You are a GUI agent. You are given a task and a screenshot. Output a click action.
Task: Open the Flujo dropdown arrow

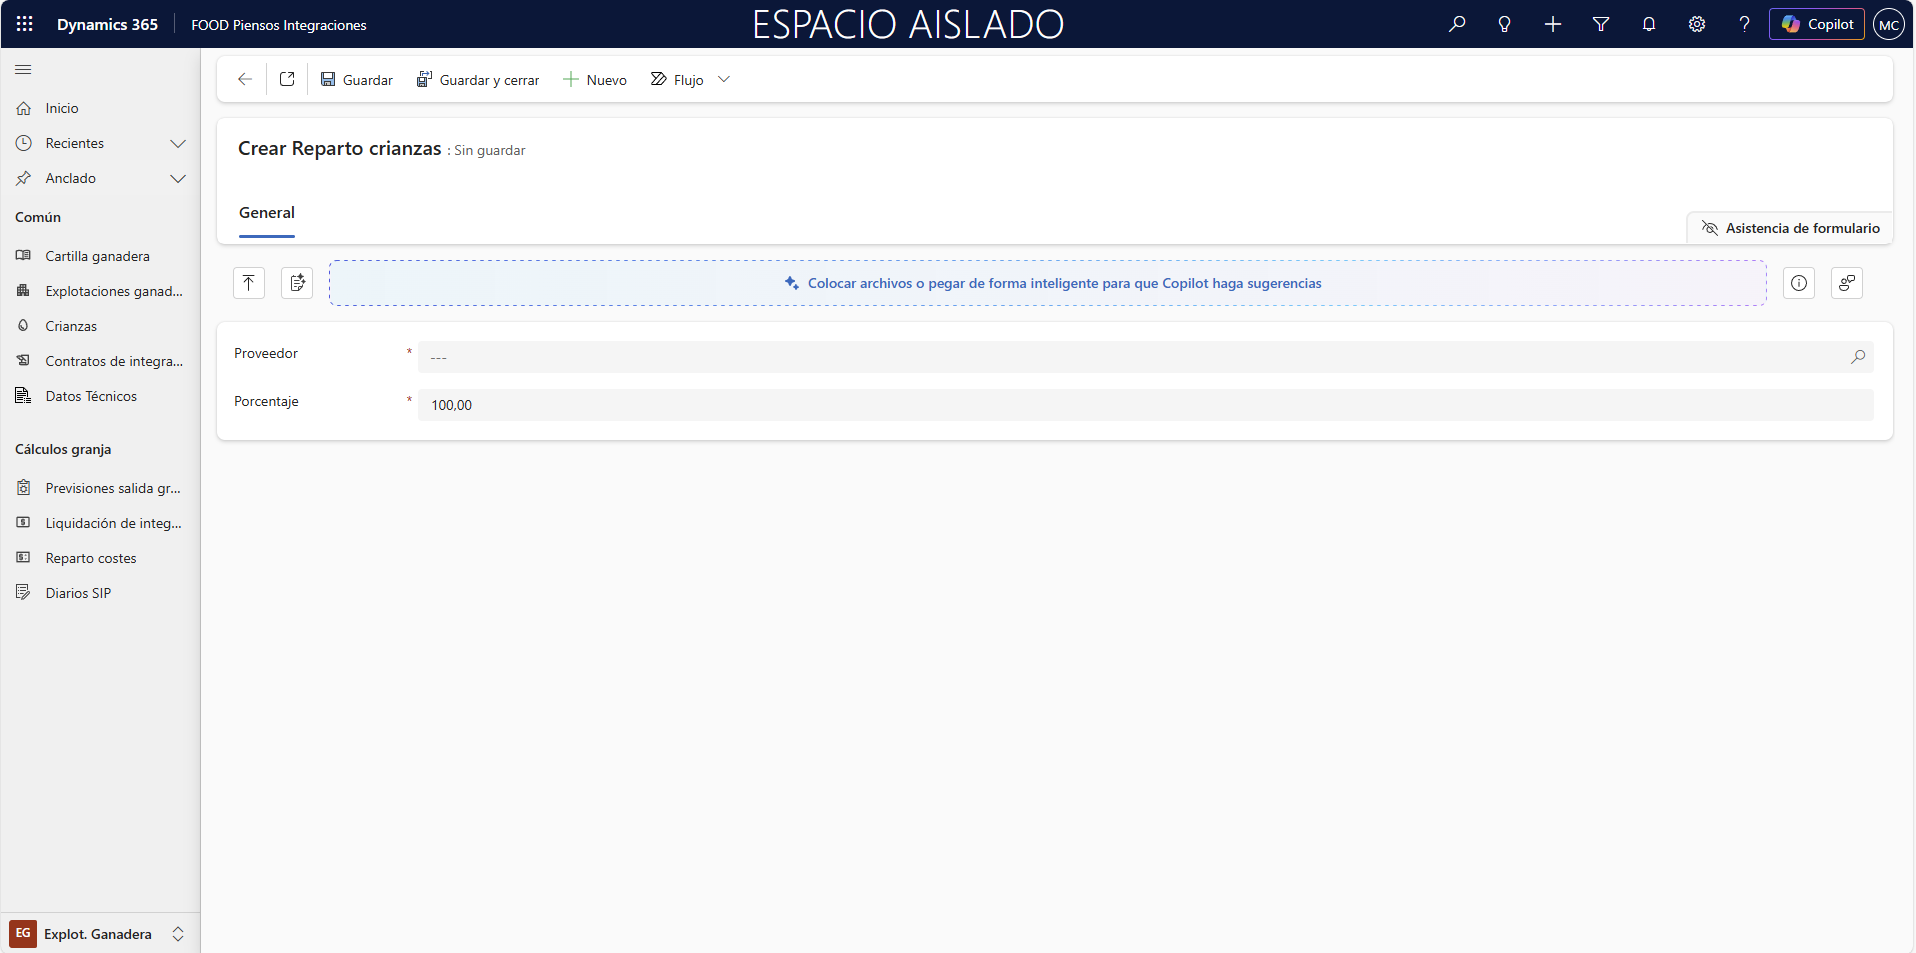(724, 79)
